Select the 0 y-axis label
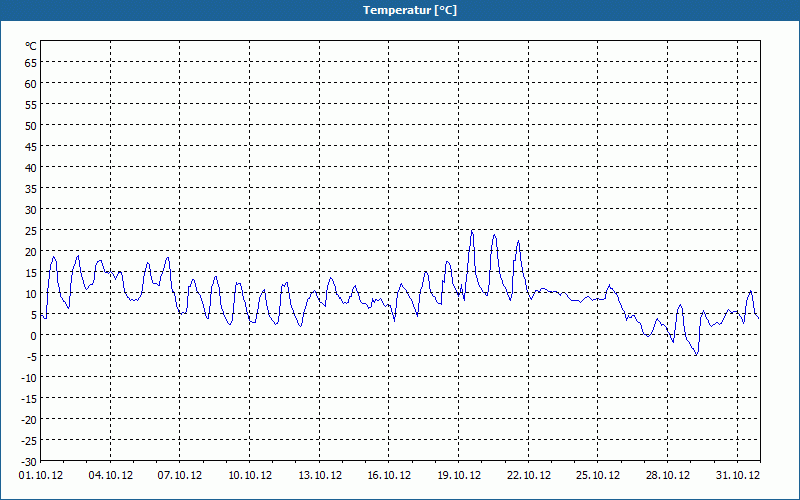Image resolution: width=800 pixels, height=500 pixels. [34, 336]
